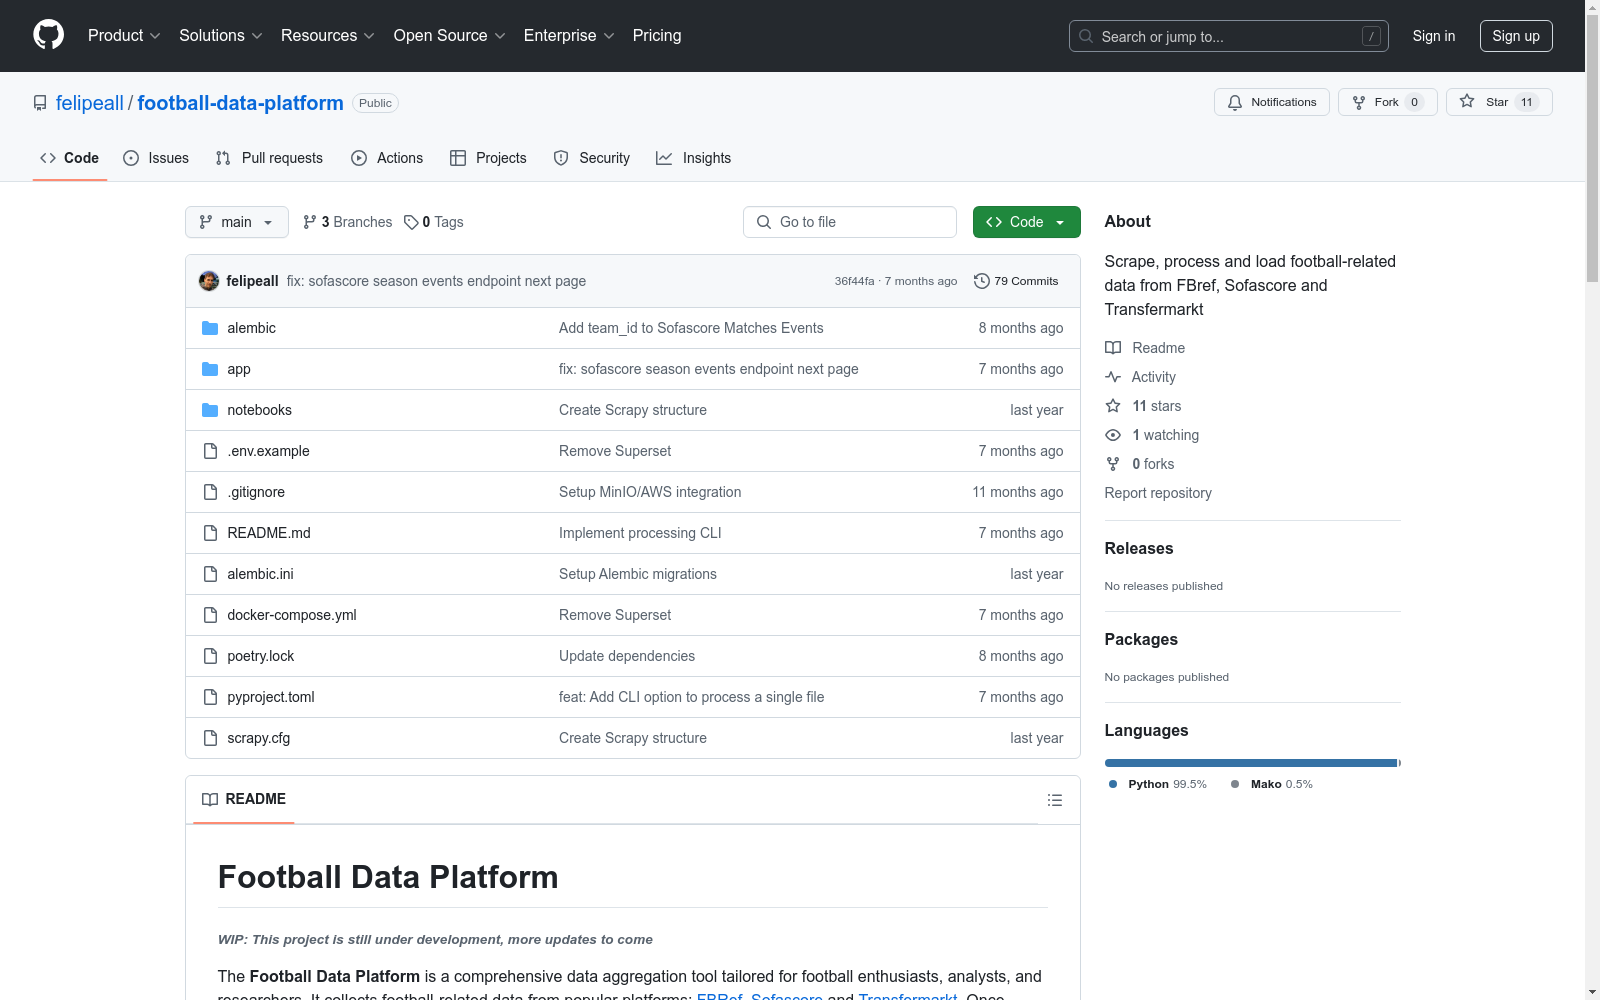Click the file icon for docker-compose.yml

pyautogui.click(x=210, y=615)
